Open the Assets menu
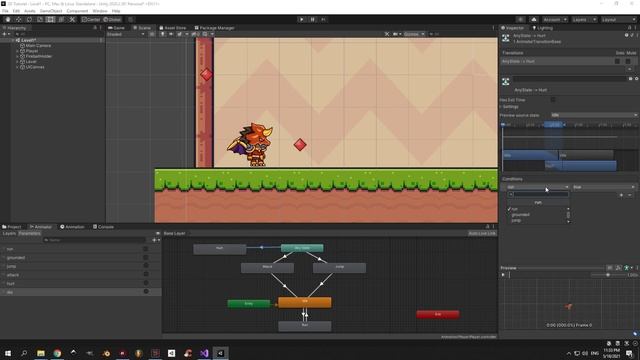 click(30, 11)
